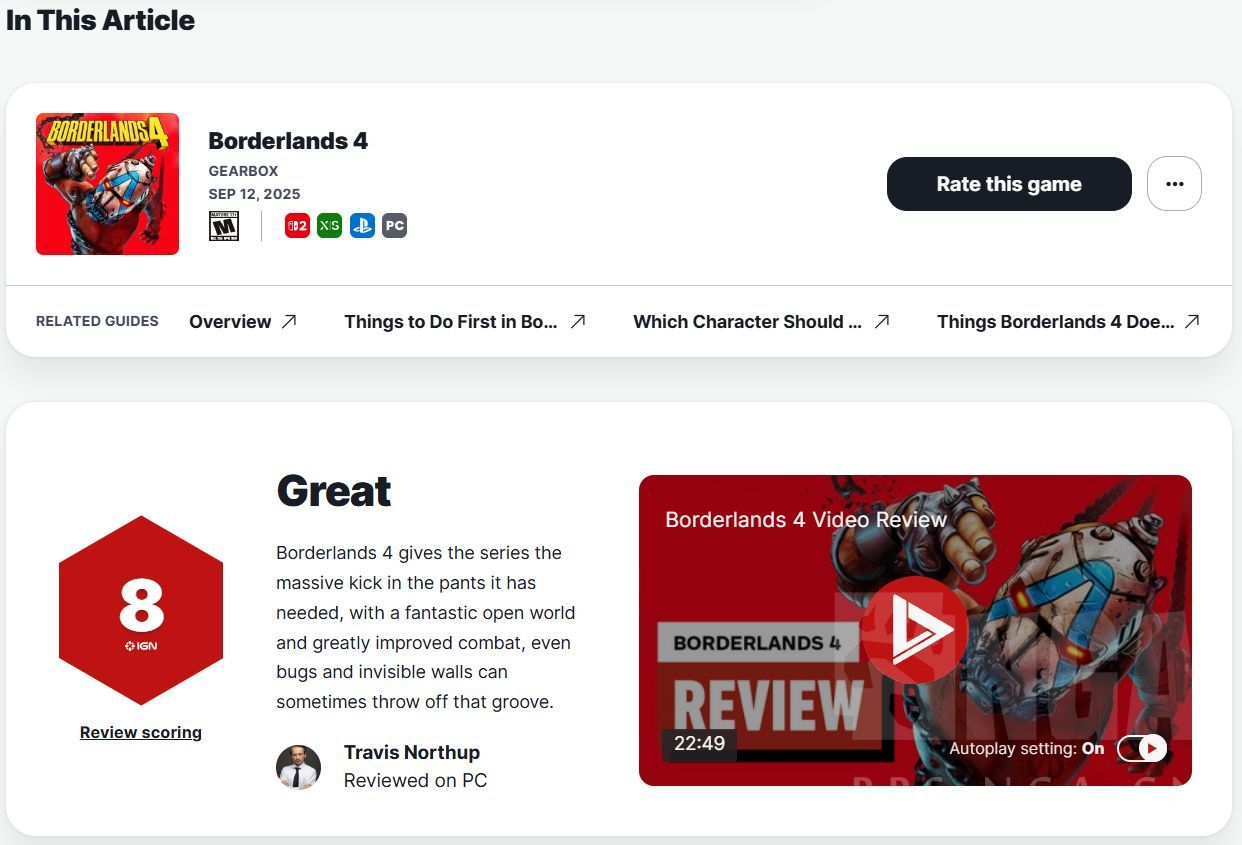Click the Xbox Series X|S platform icon
This screenshot has height=845, width=1242.
click(329, 226)
